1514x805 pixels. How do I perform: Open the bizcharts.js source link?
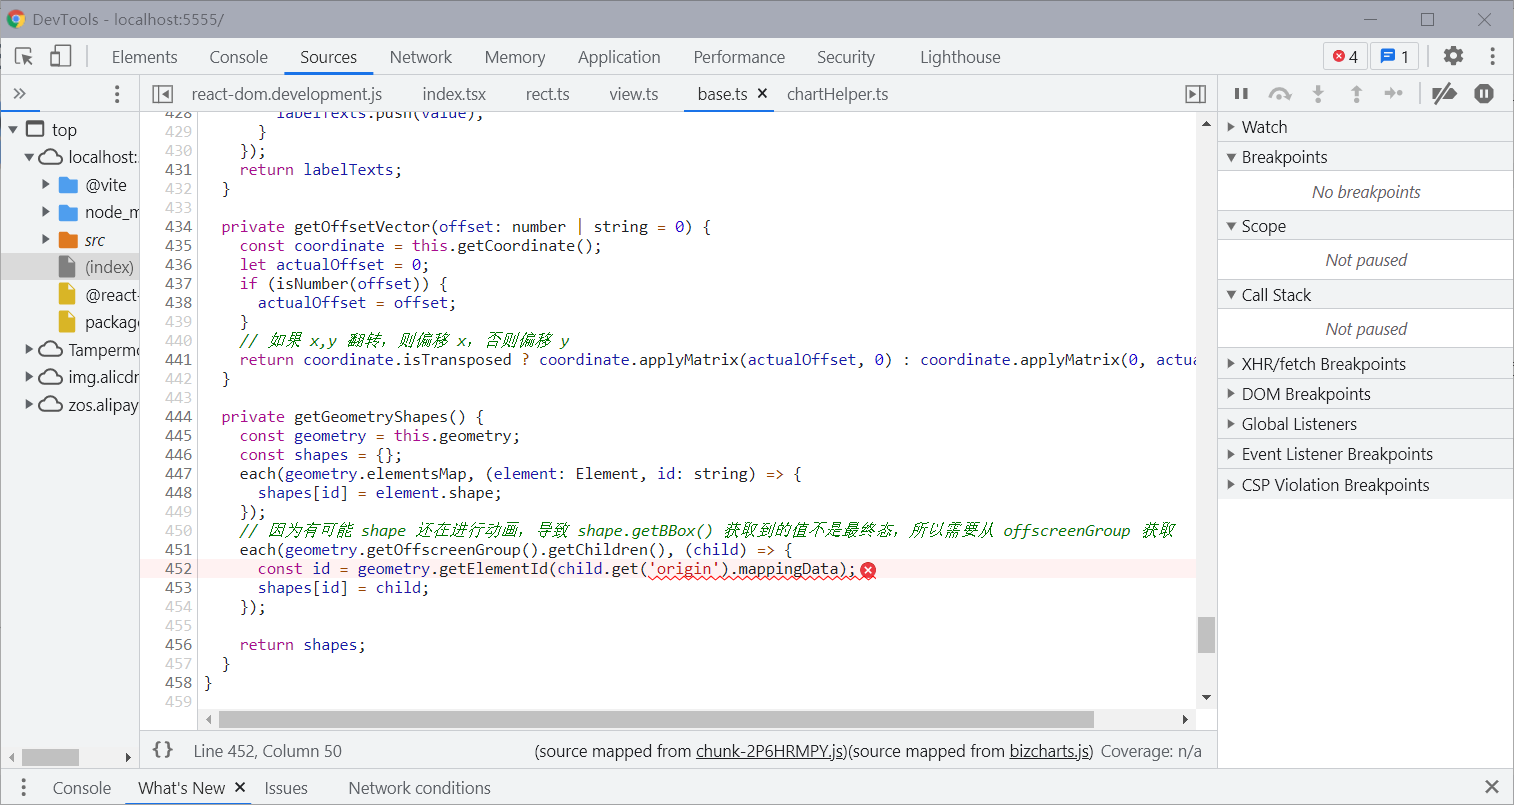[1049, 751]
